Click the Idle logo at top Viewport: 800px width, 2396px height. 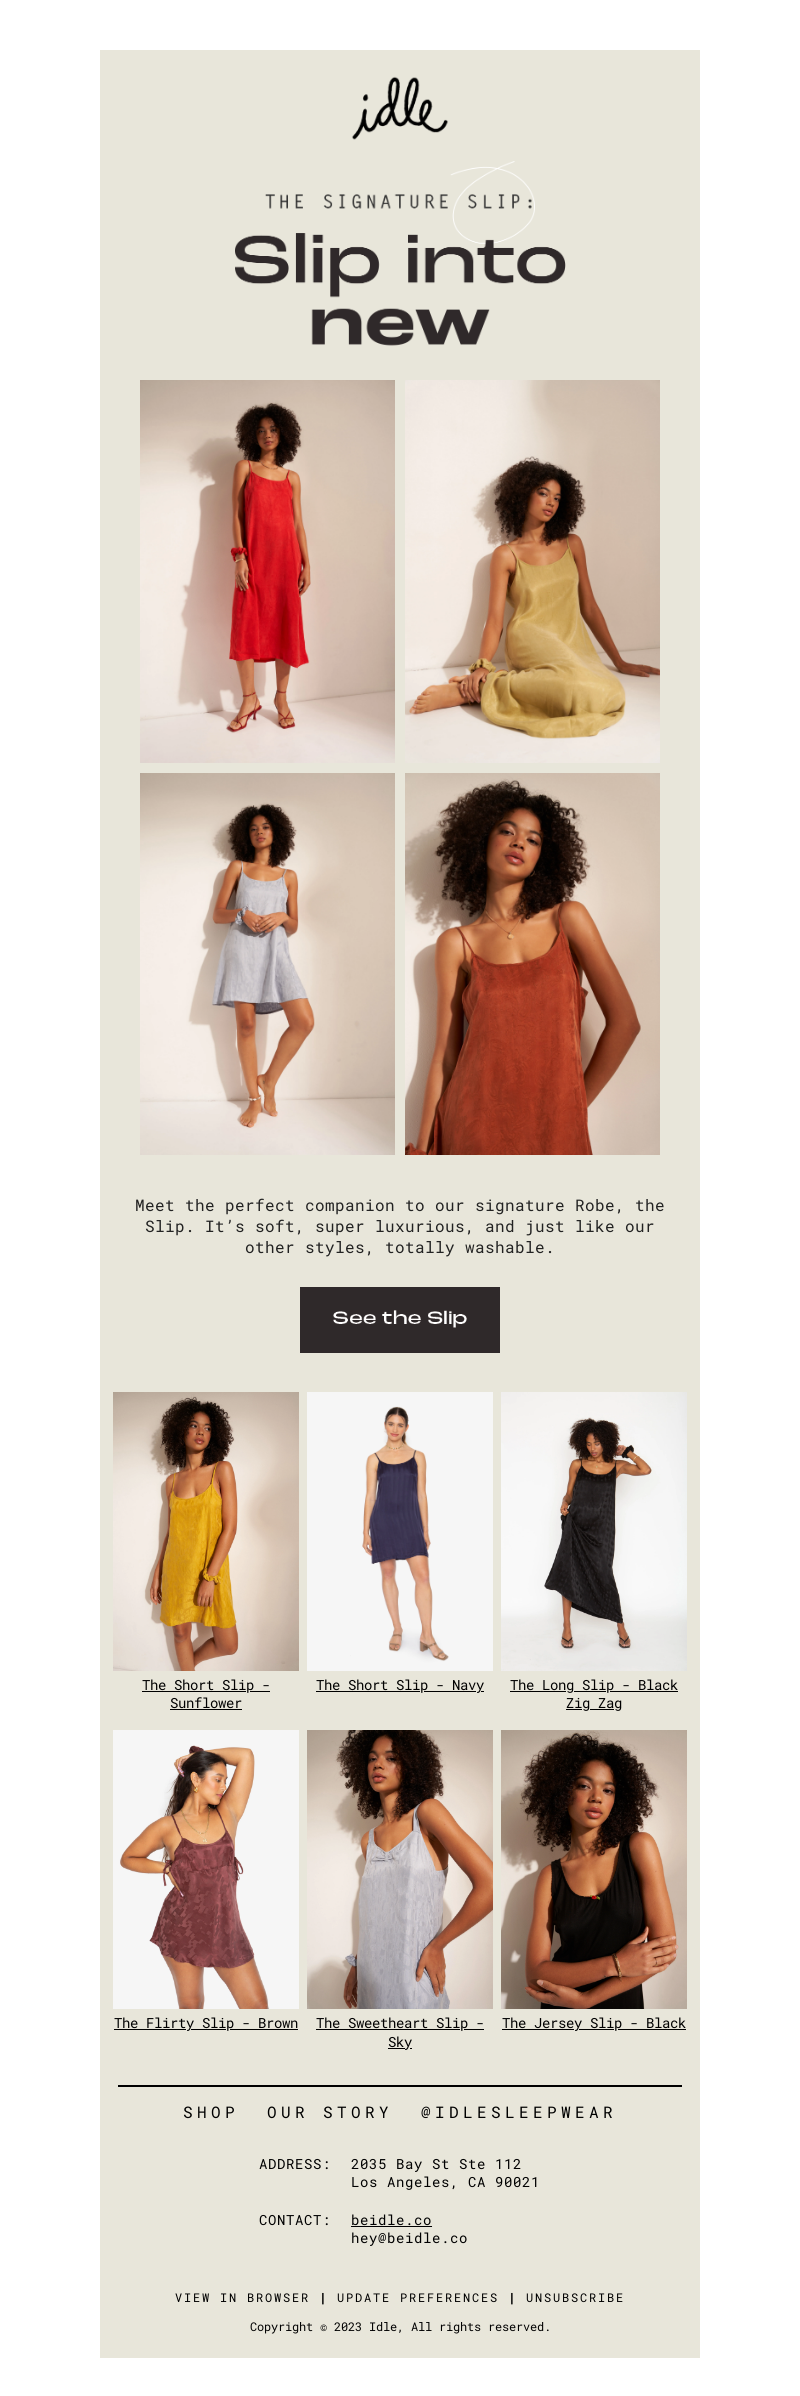click(400, 108)
